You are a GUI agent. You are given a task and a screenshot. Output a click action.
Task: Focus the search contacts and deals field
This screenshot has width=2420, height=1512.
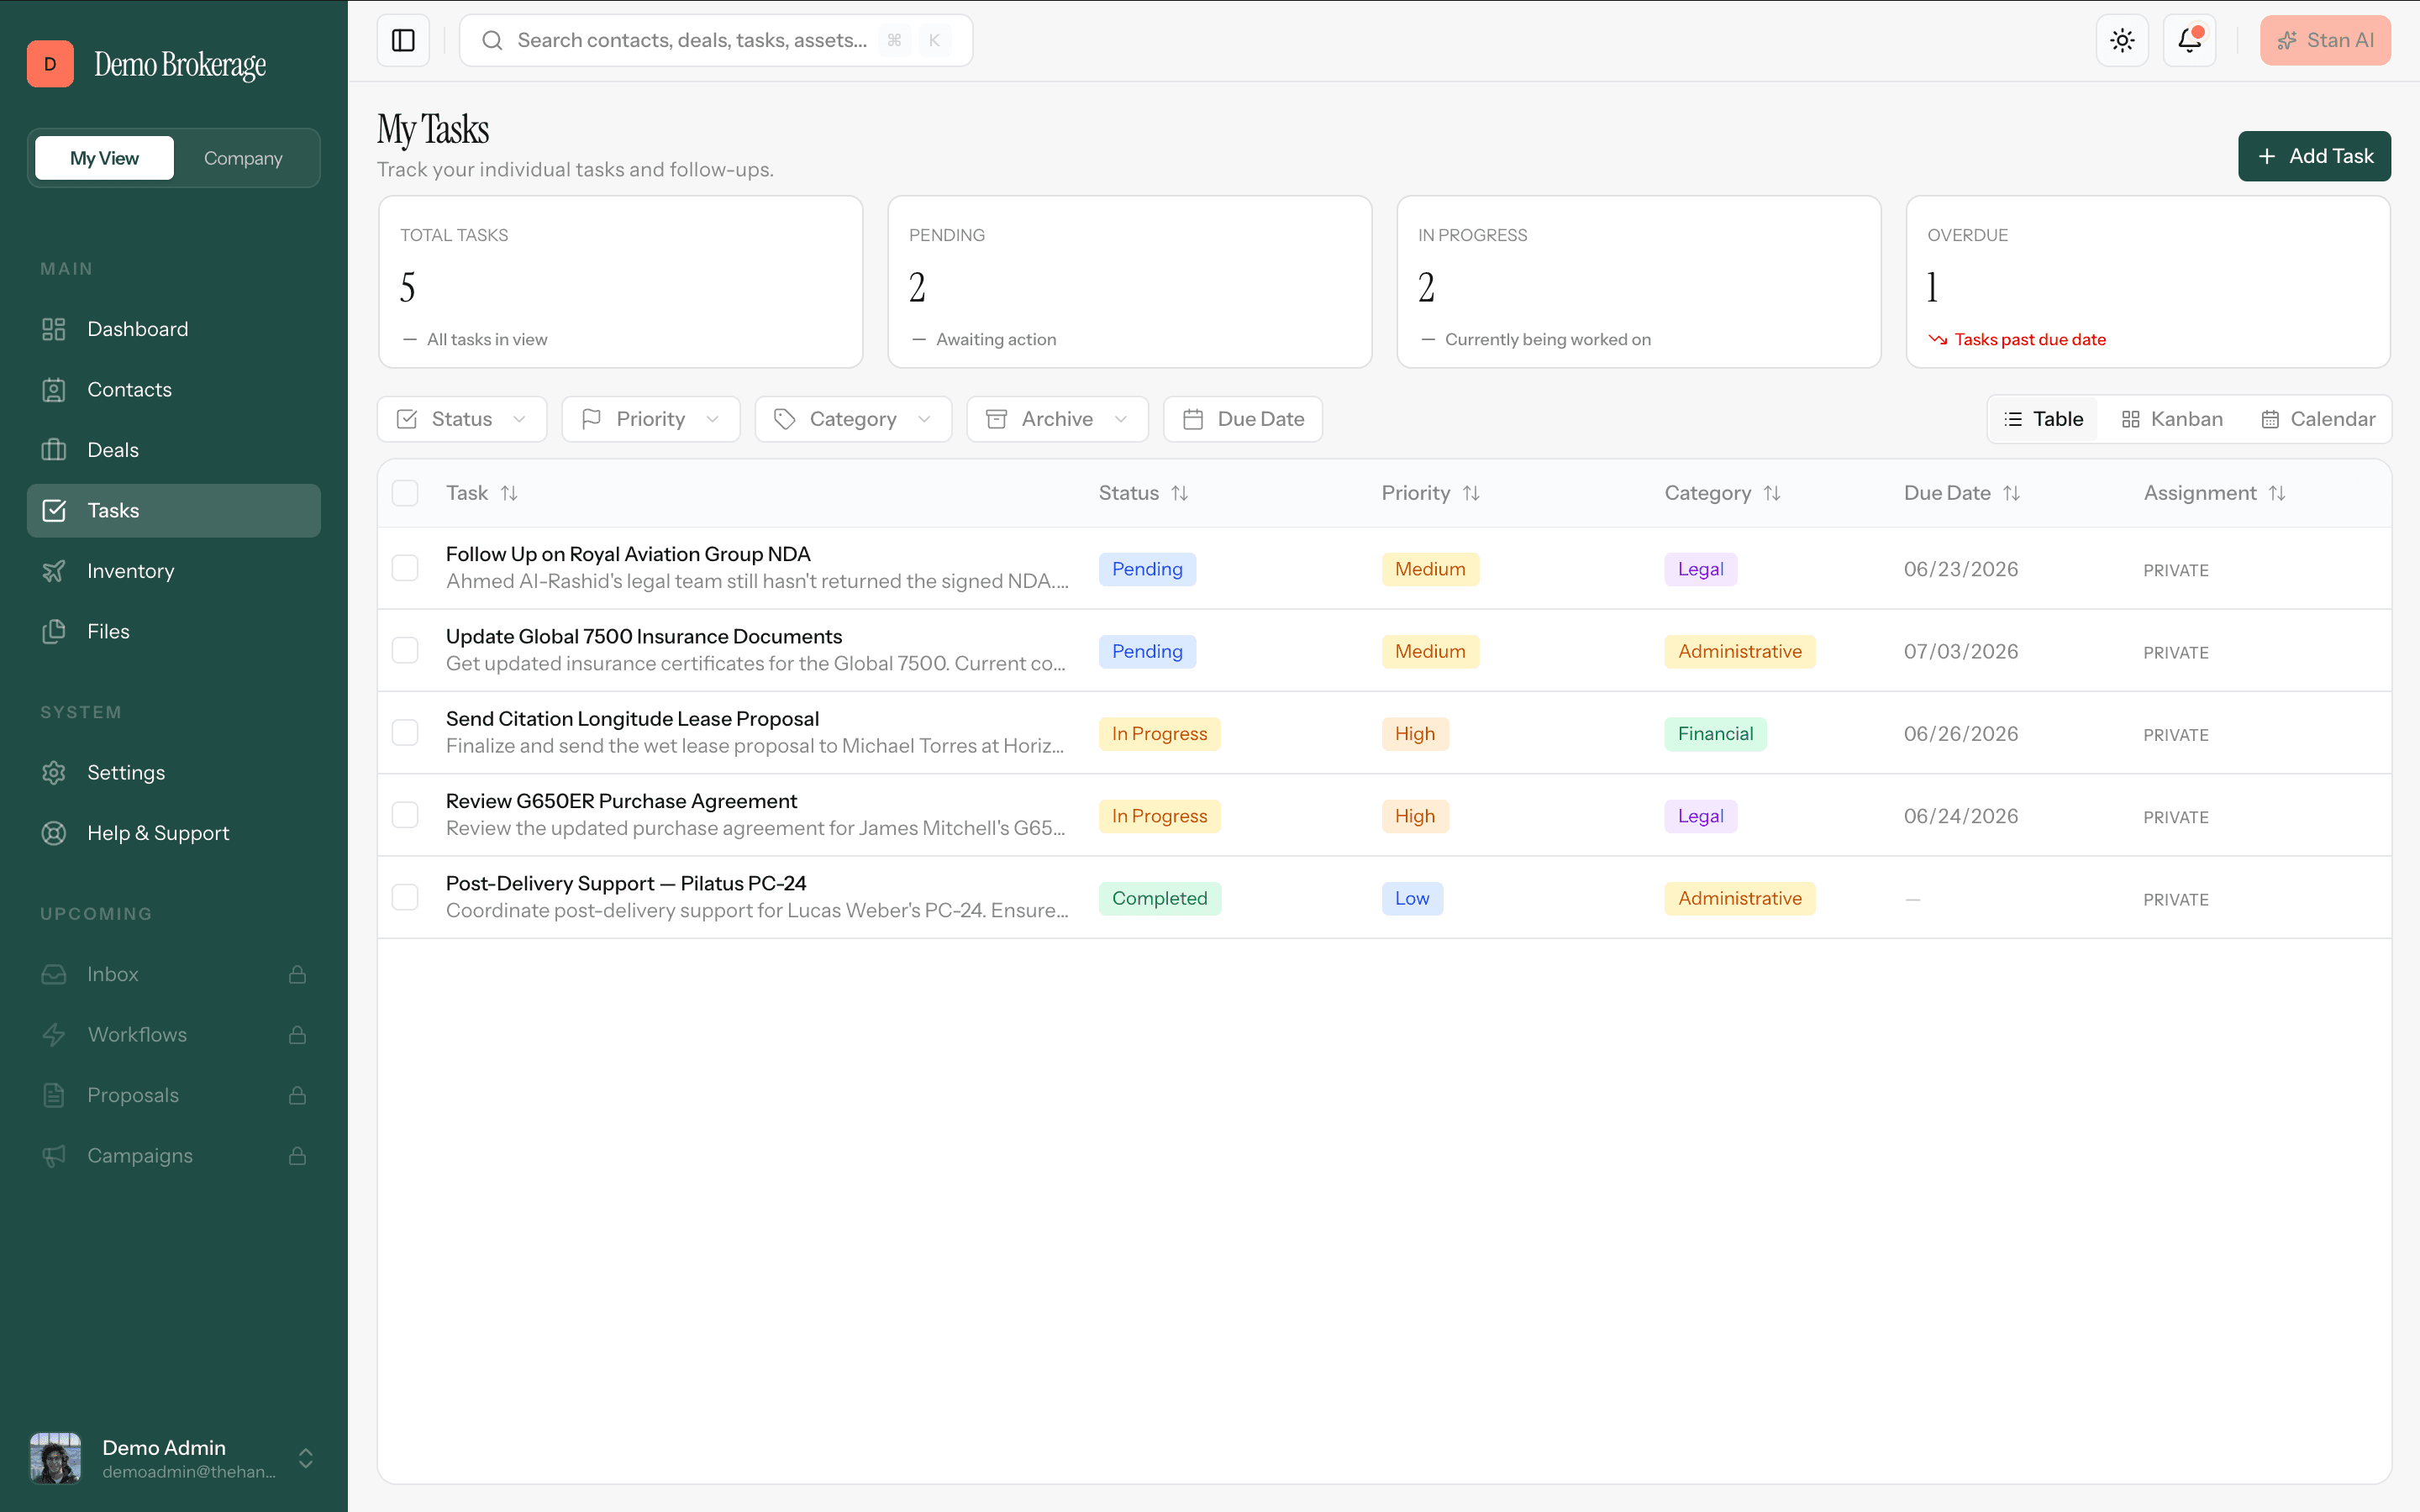click(716, 40)
